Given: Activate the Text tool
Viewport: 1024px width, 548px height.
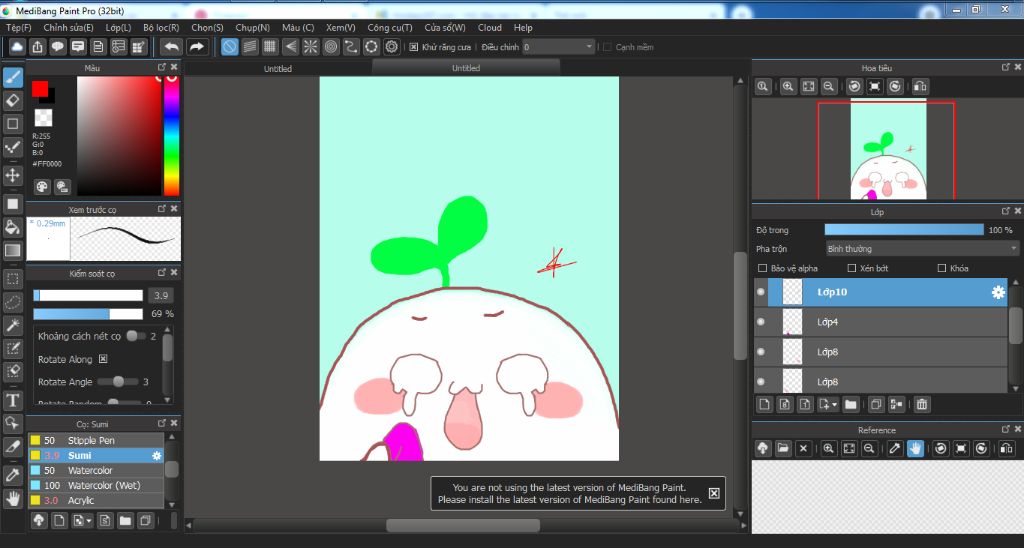Looking at the screenshot, I should pos(13,400).
